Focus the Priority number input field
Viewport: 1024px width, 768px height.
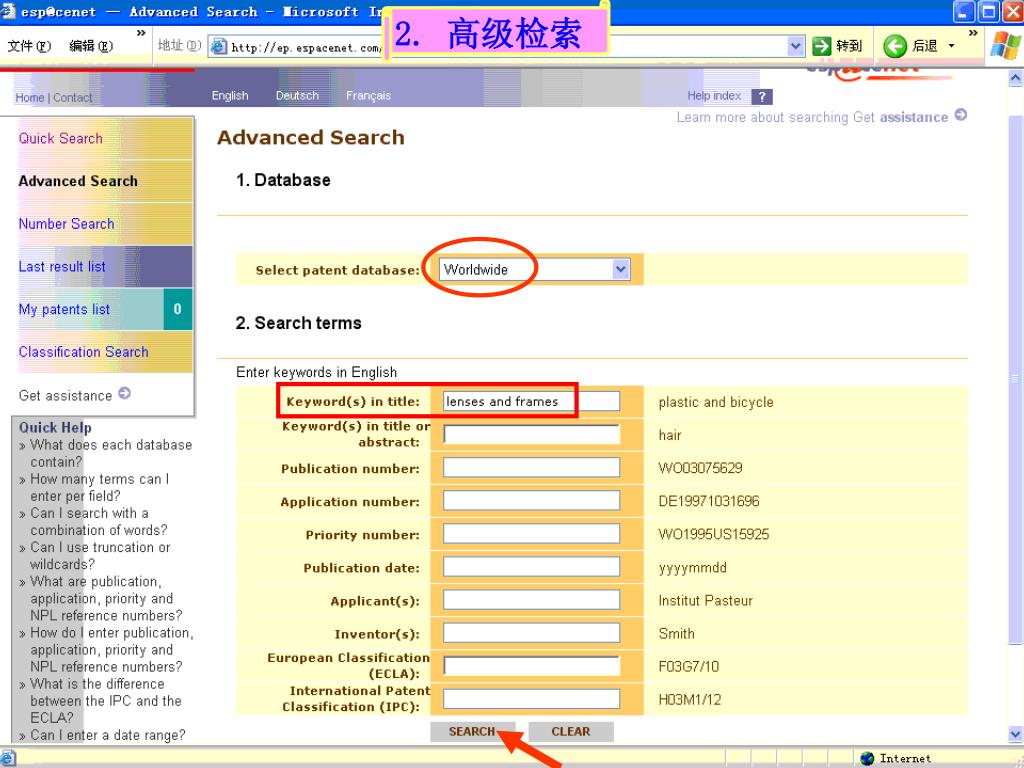tap(532, 534)
